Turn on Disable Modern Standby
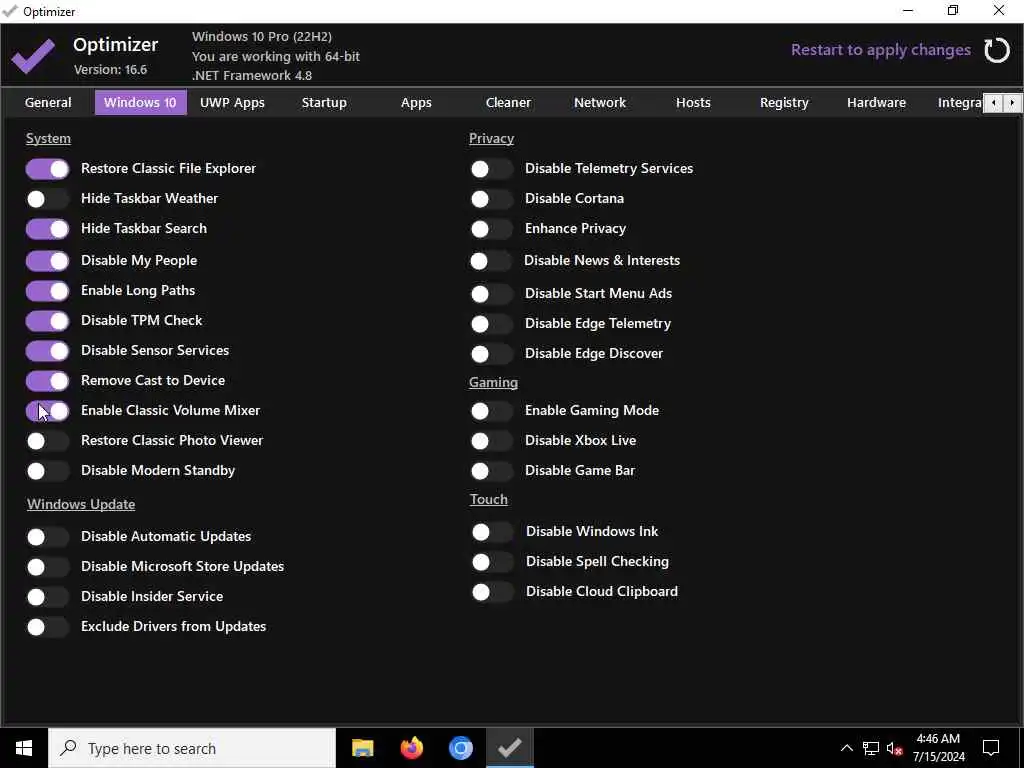This screenshot has height=768, width=1024. pos(48,472)
